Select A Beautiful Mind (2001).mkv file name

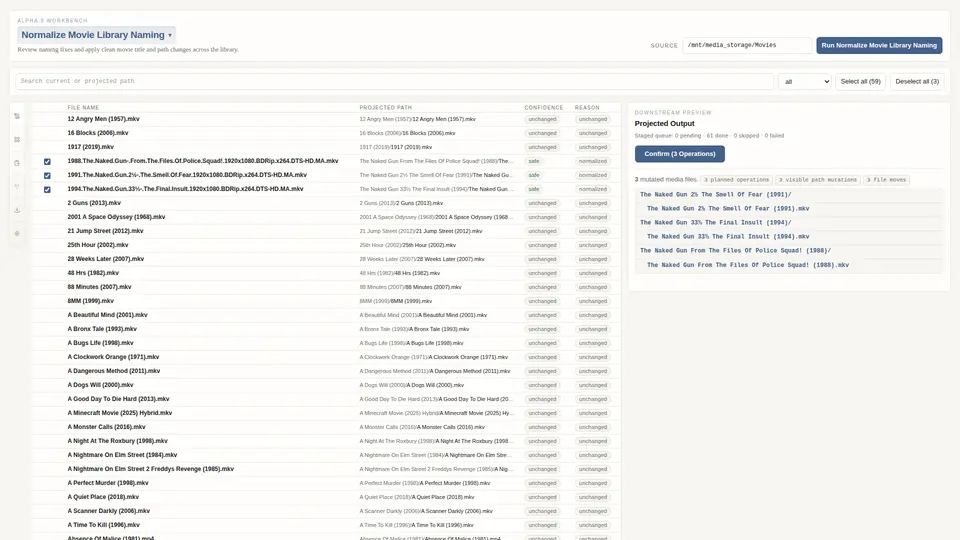click(x=107, y=315)
